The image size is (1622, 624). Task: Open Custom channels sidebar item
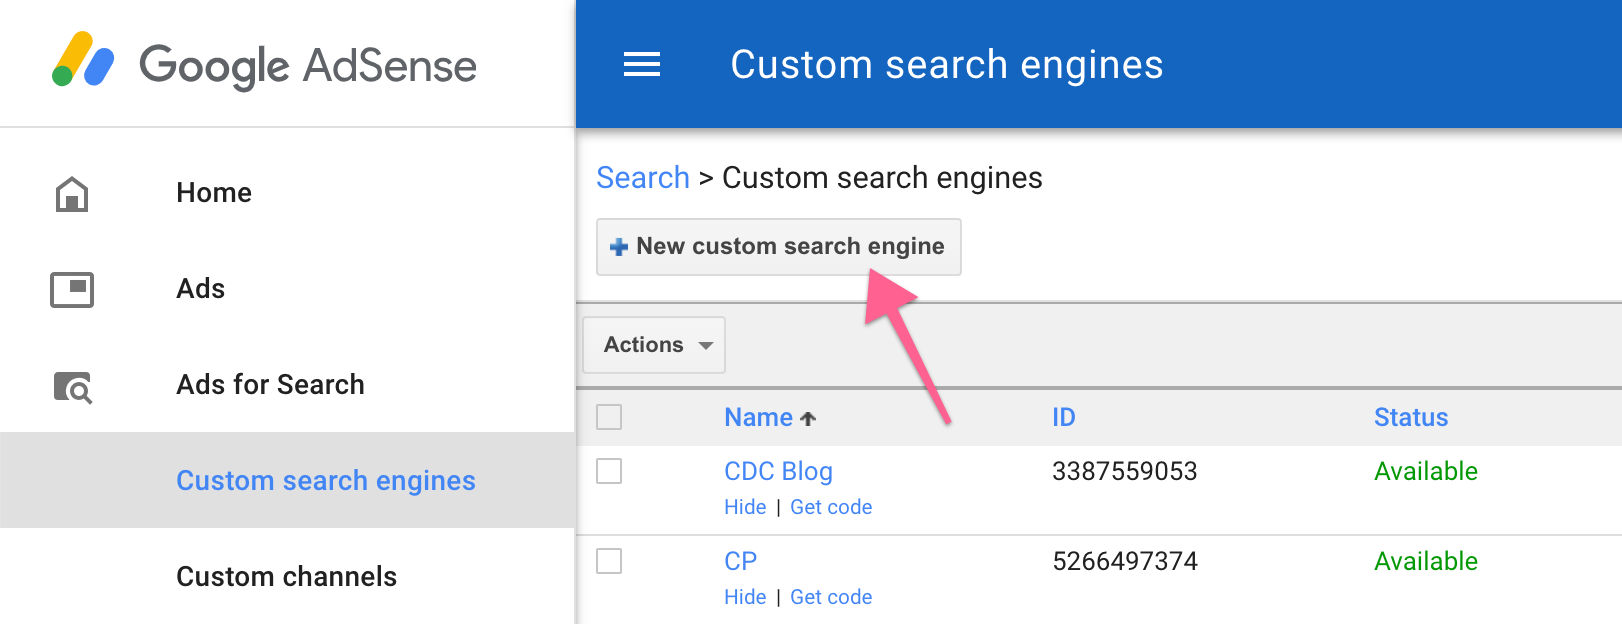coord(287,576)
